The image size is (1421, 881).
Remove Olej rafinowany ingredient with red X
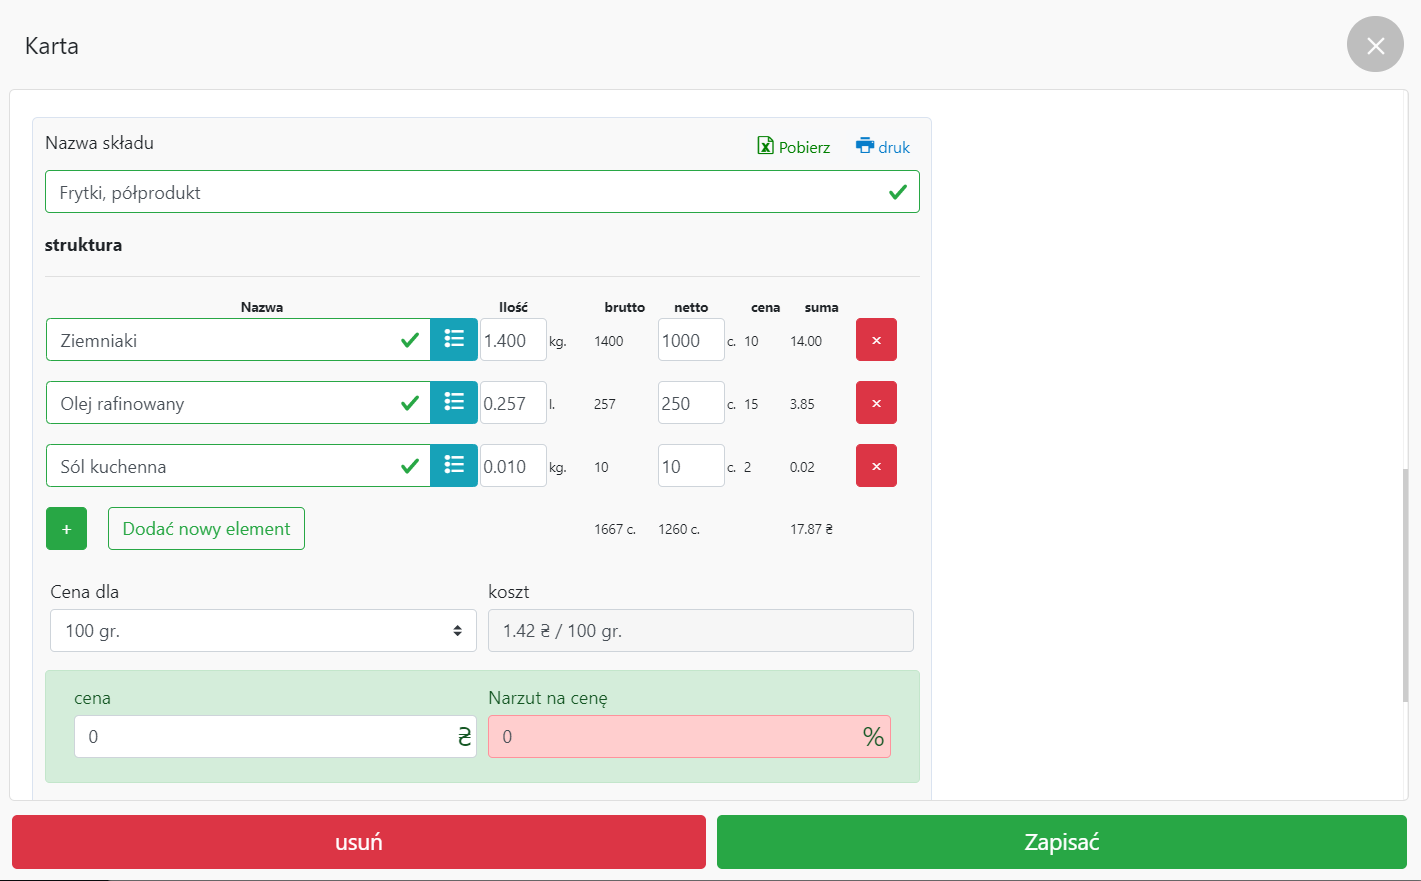[876, 403]
